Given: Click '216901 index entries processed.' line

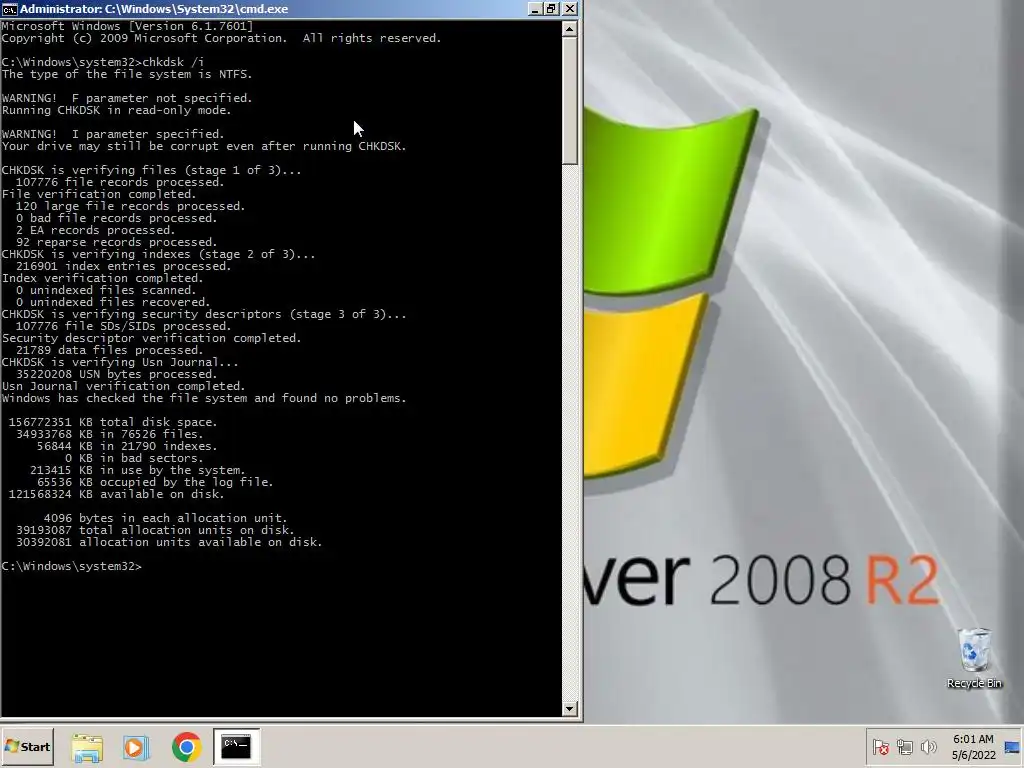Looking at the screenshot, I should [123, 266].
